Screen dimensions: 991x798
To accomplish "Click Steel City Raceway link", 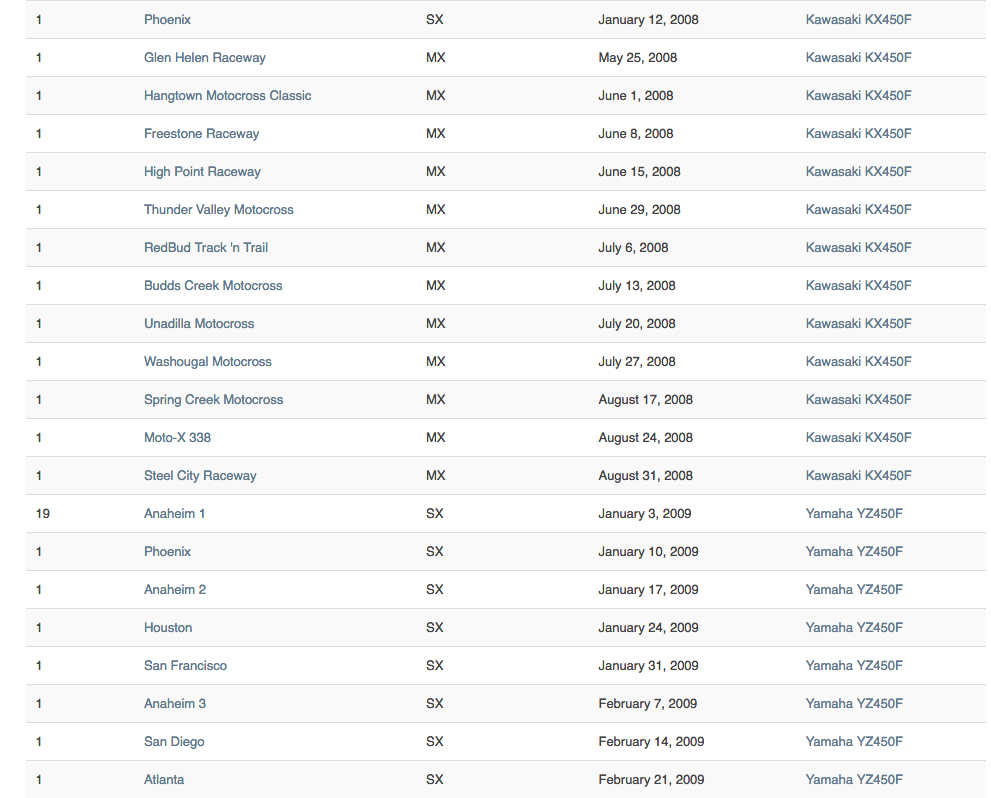I will 200,476.
